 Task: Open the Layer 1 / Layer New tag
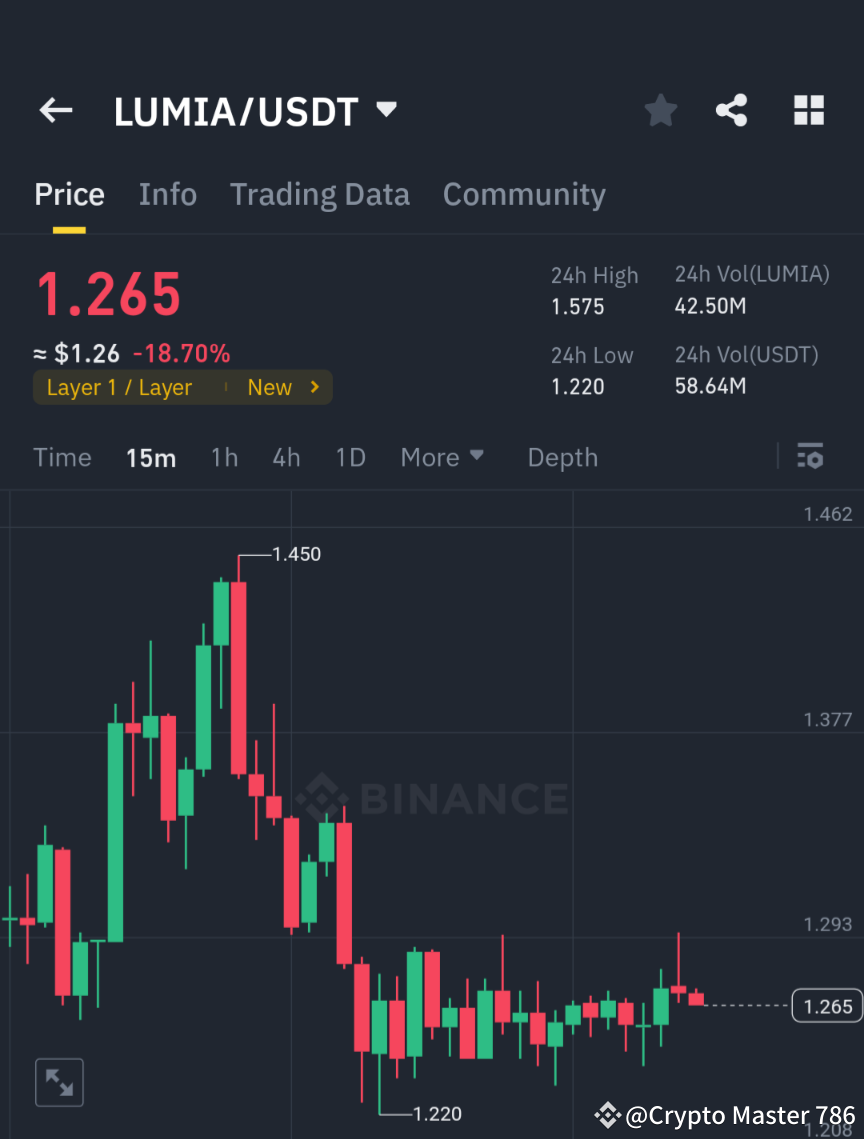pyautogui.click(x=183, y=387)
